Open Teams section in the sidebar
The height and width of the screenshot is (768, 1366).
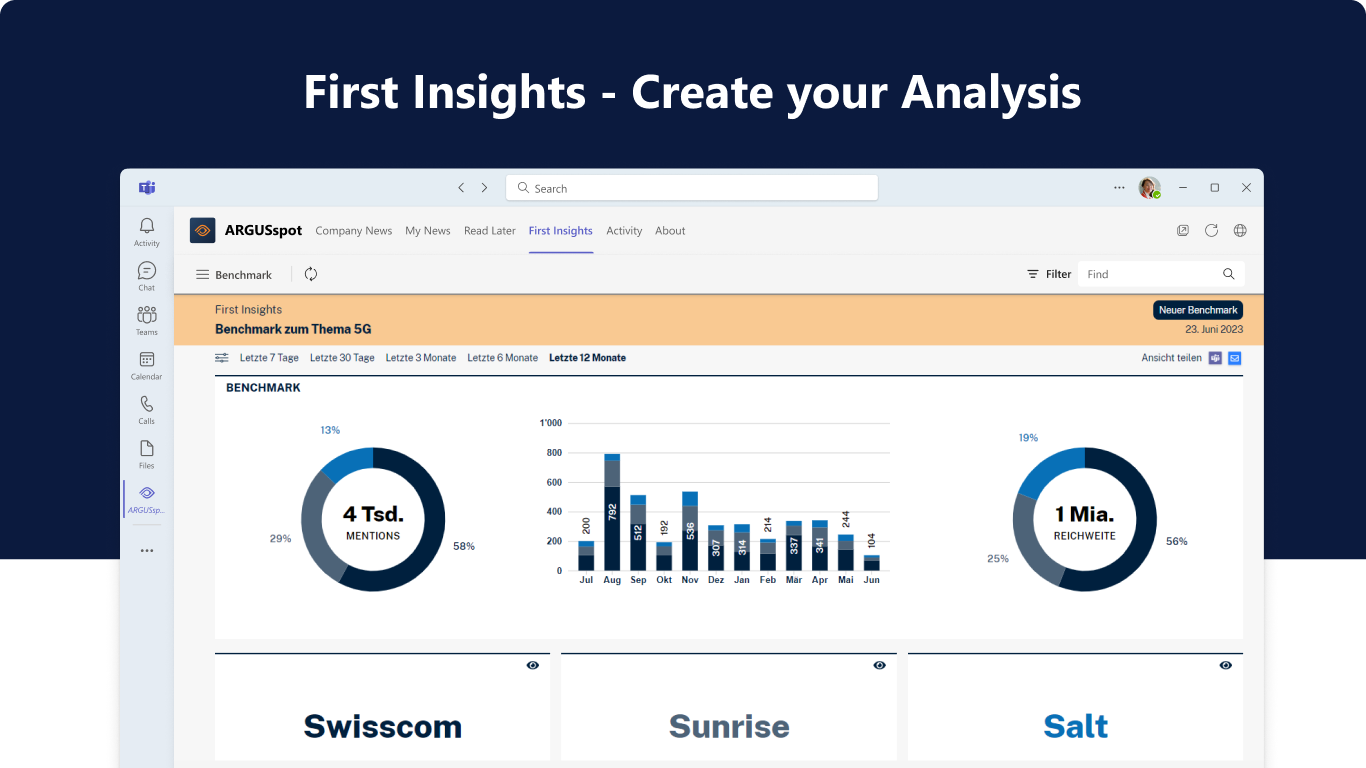pyautogui.click(x=147, y=320)
